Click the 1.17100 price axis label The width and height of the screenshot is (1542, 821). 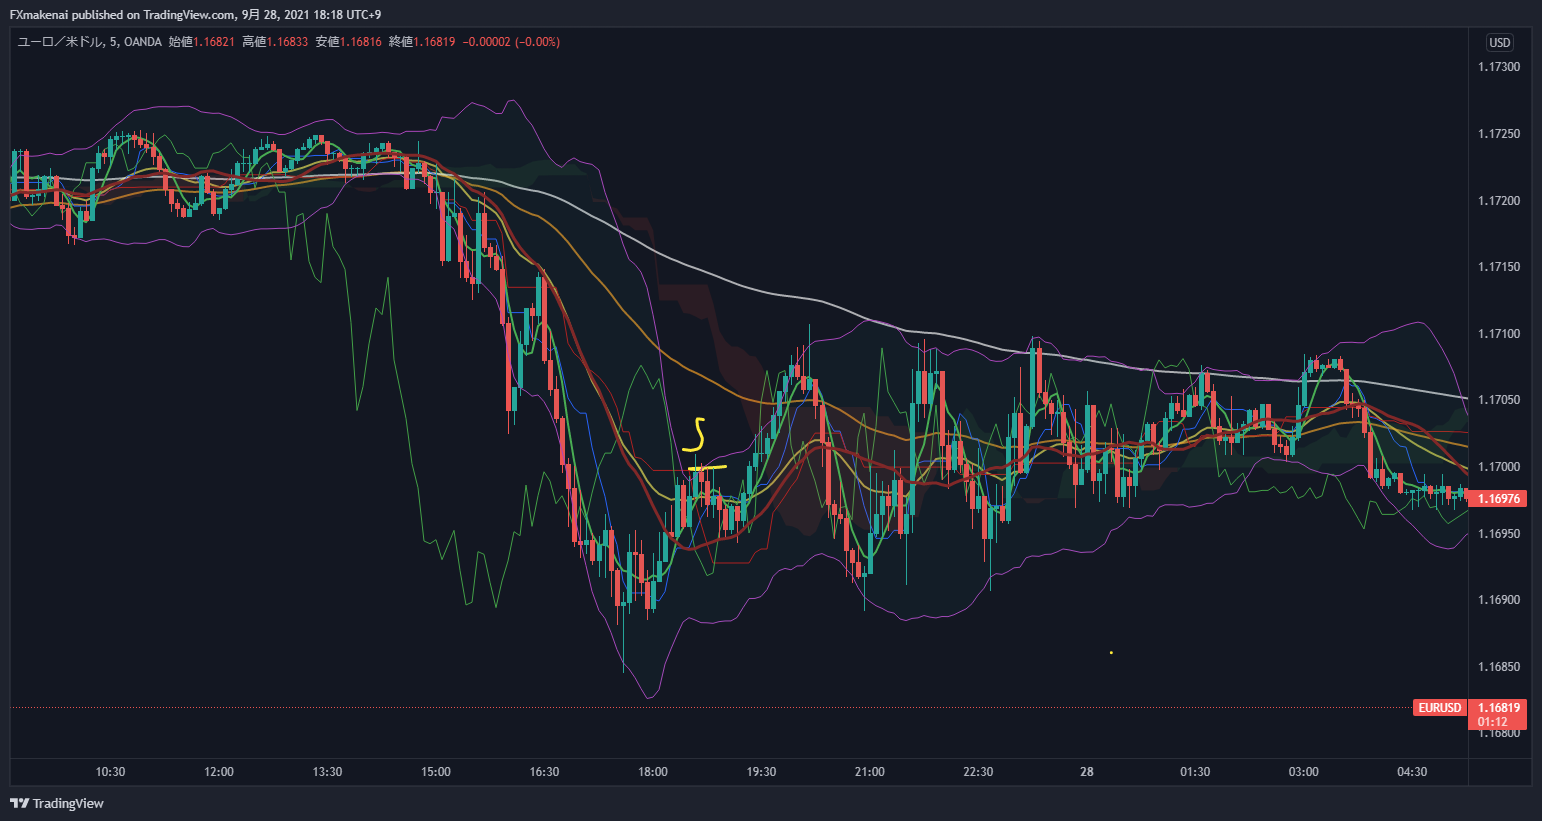click(1499, 334)
